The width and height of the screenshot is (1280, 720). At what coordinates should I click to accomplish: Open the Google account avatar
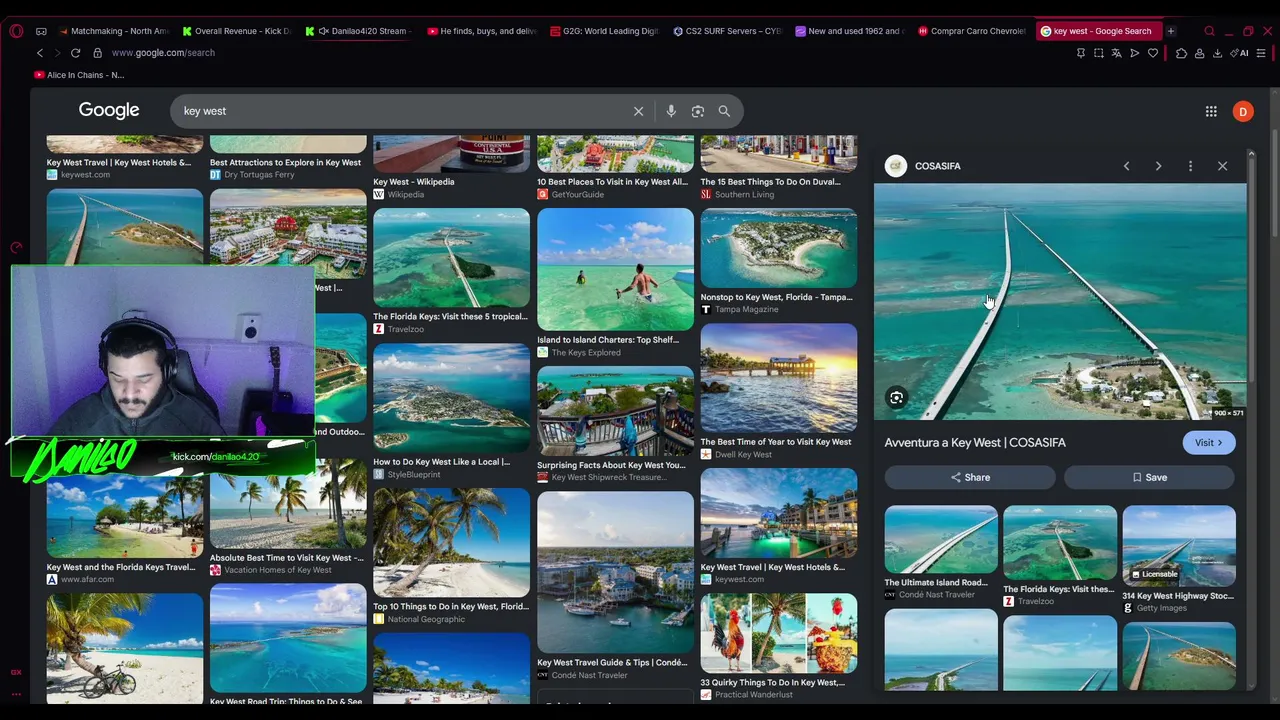pos(1243,111)
